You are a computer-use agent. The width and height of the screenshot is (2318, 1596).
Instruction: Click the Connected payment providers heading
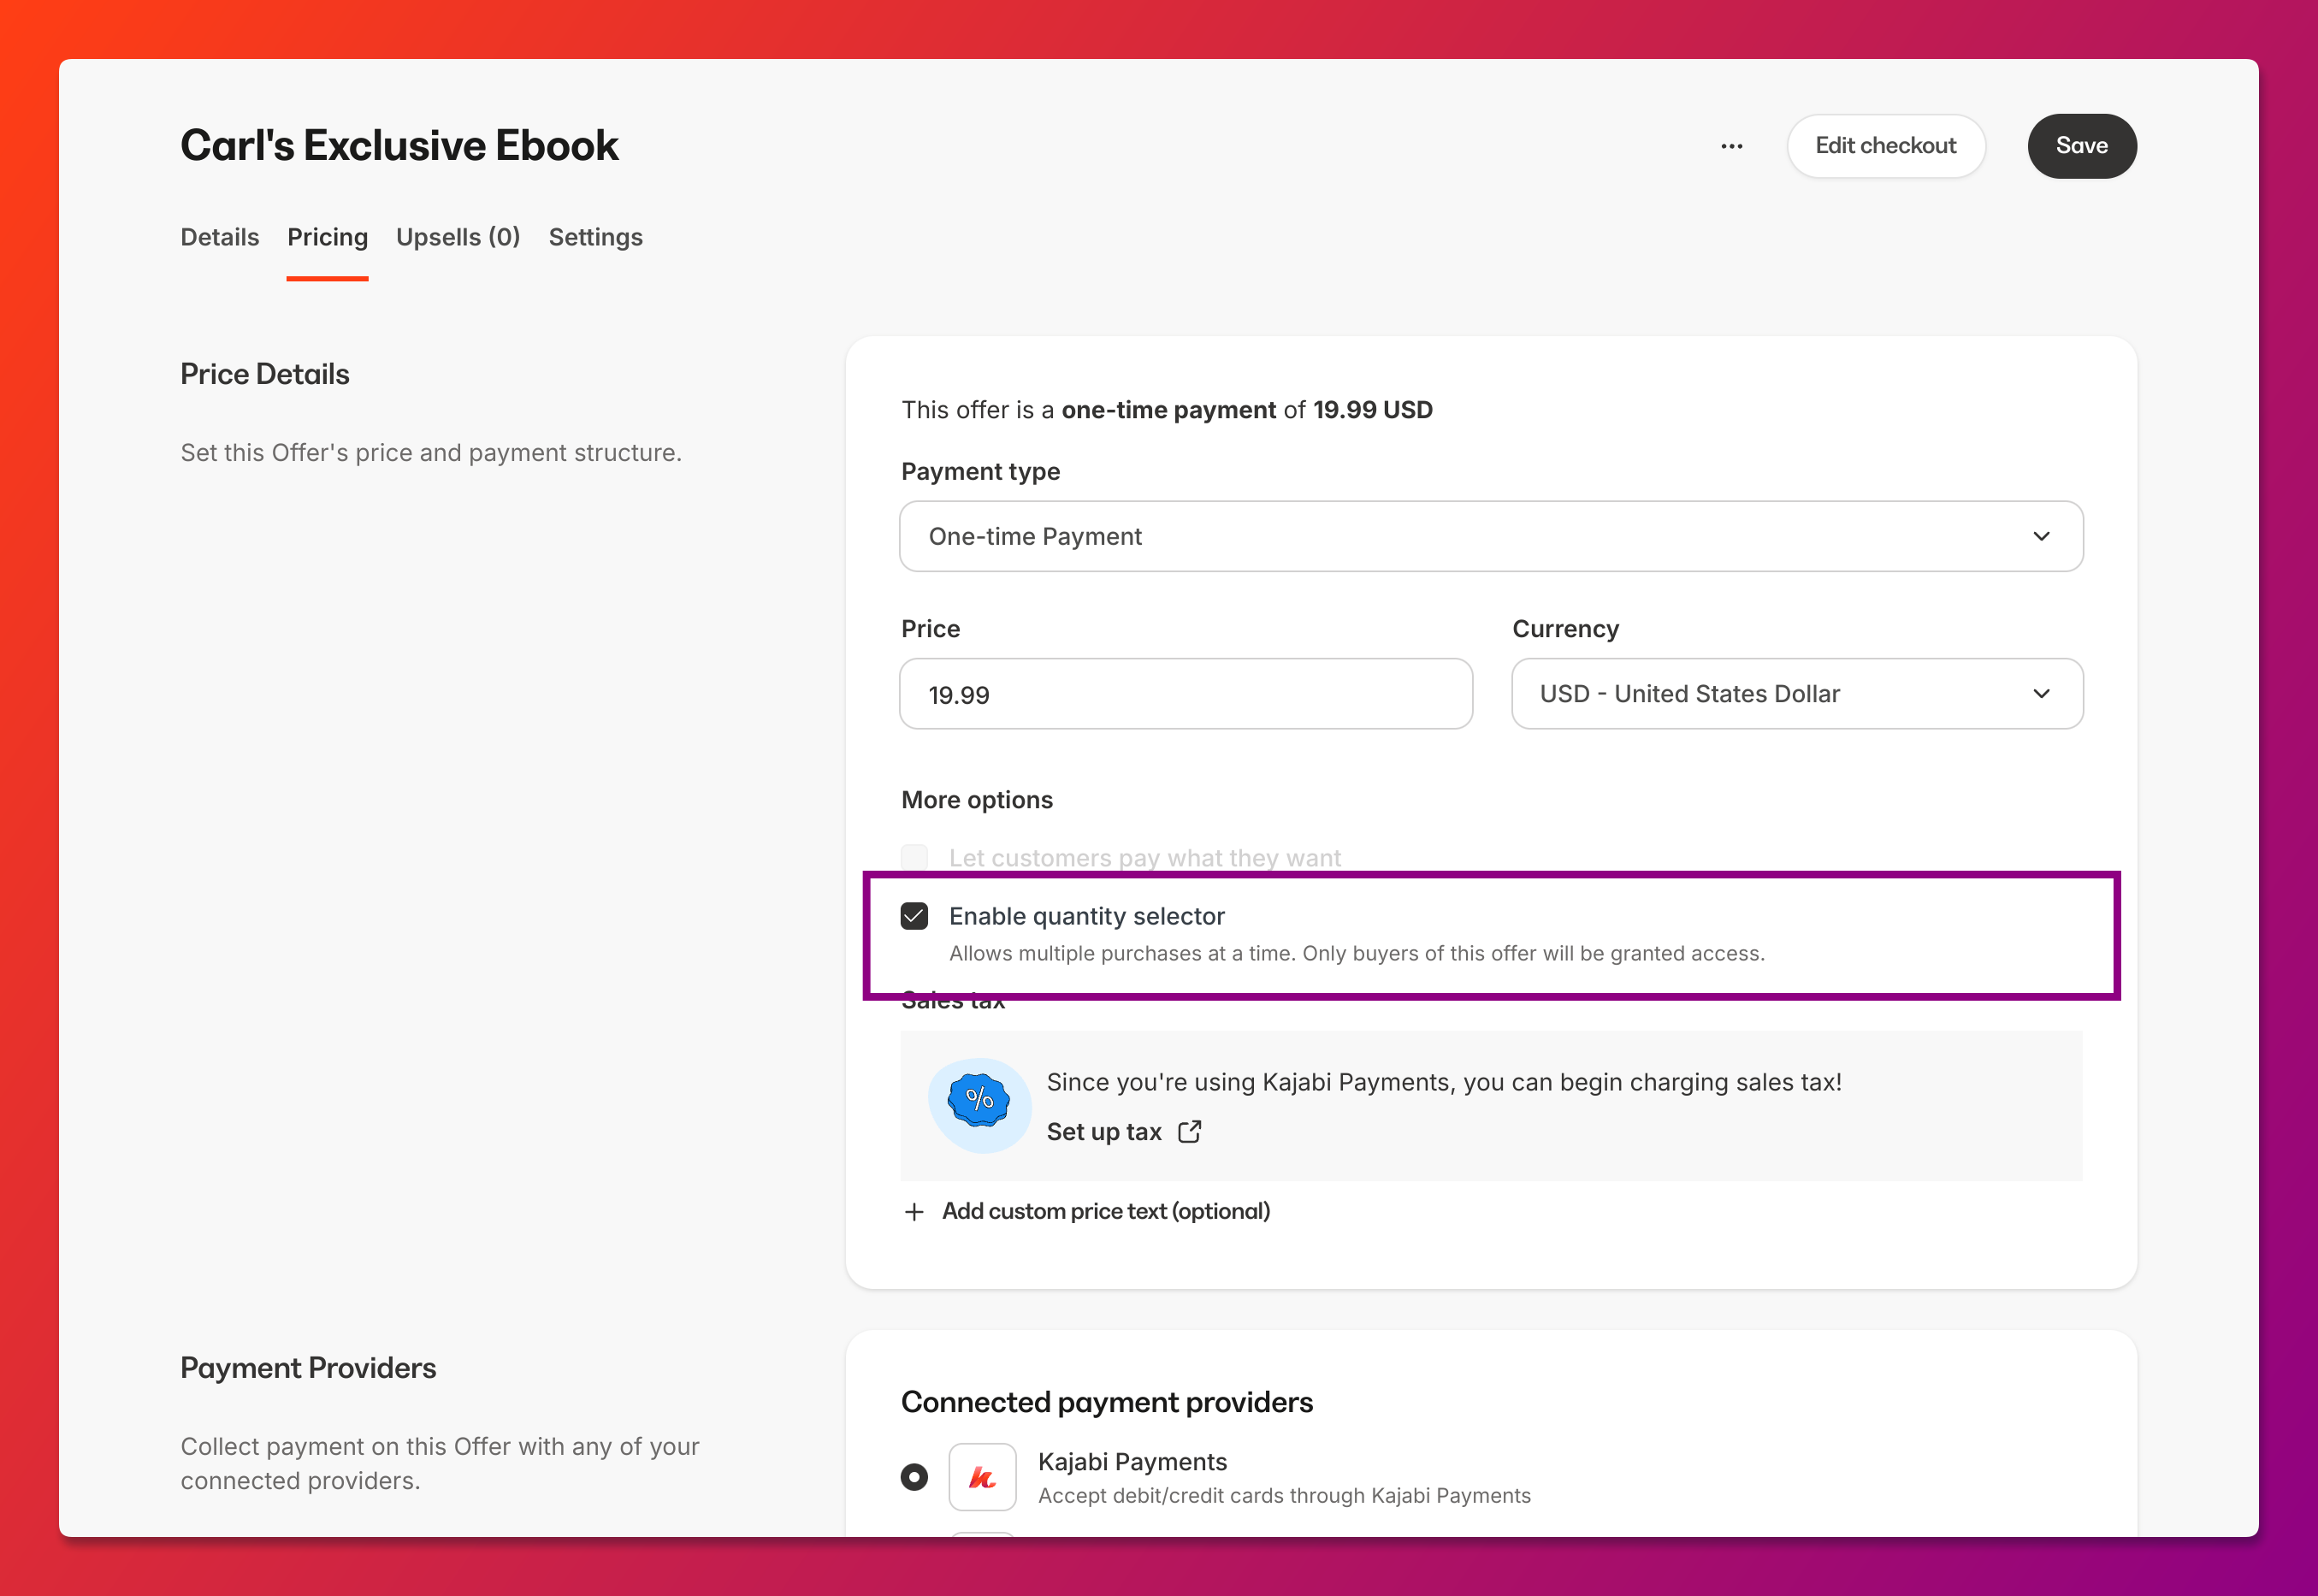point(1106,1402)
